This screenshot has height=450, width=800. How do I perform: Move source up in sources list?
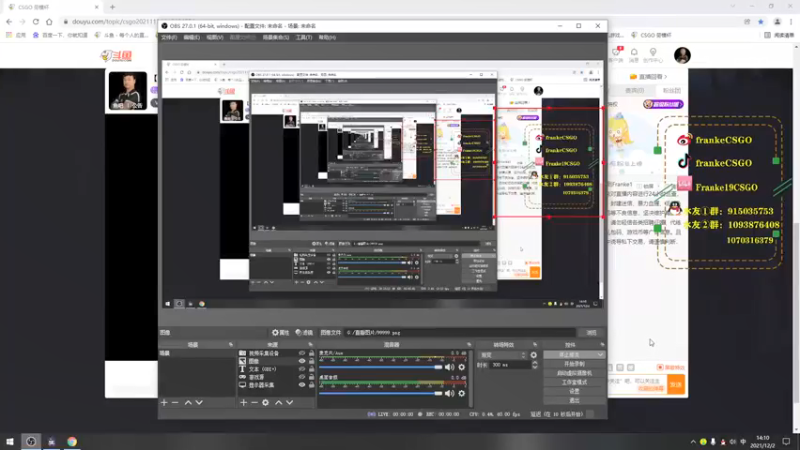click(279, 403)
